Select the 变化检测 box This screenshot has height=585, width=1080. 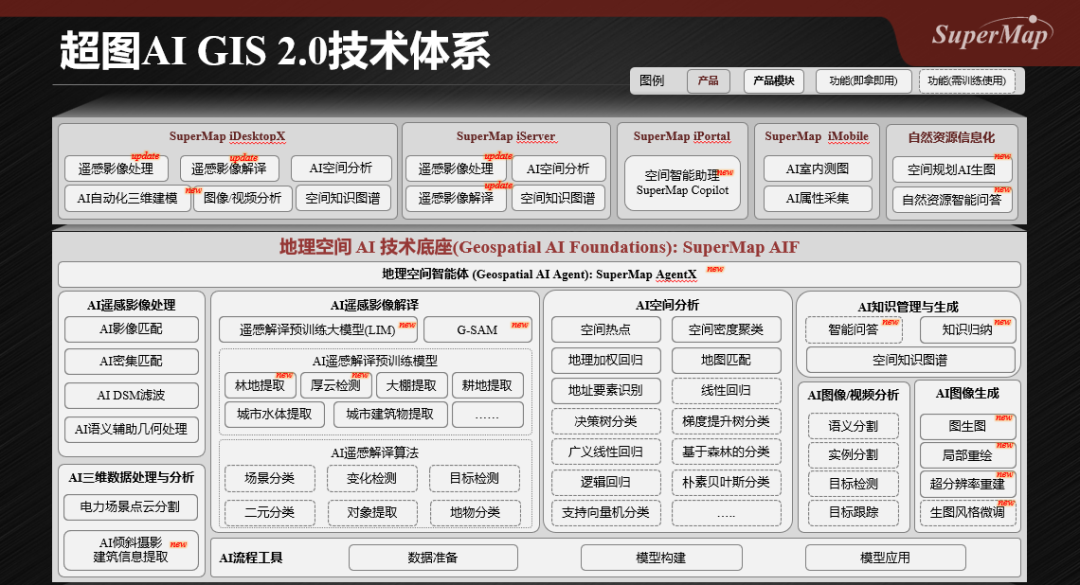[372, 478]
